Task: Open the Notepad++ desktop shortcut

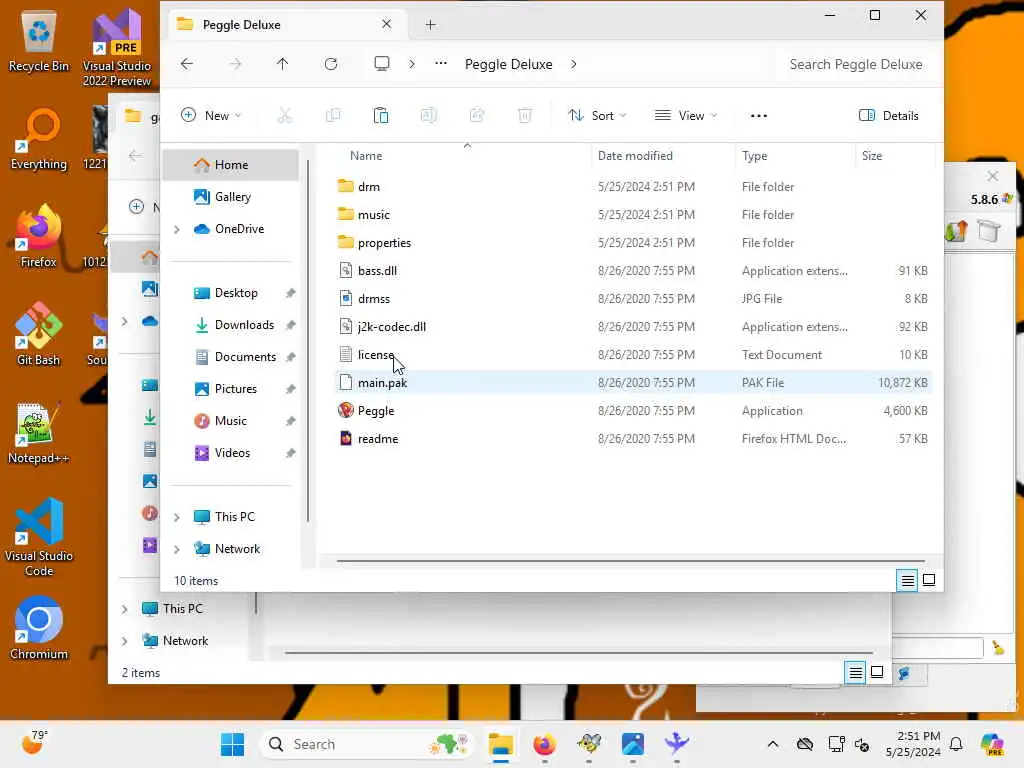Action: tap(38, 433)
